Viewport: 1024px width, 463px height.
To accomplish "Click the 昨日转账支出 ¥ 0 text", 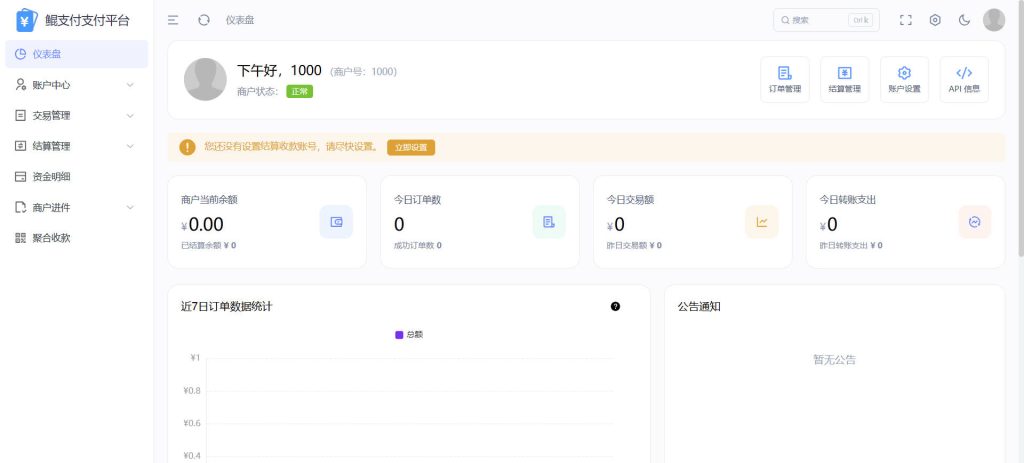I will tap(851, 246).
